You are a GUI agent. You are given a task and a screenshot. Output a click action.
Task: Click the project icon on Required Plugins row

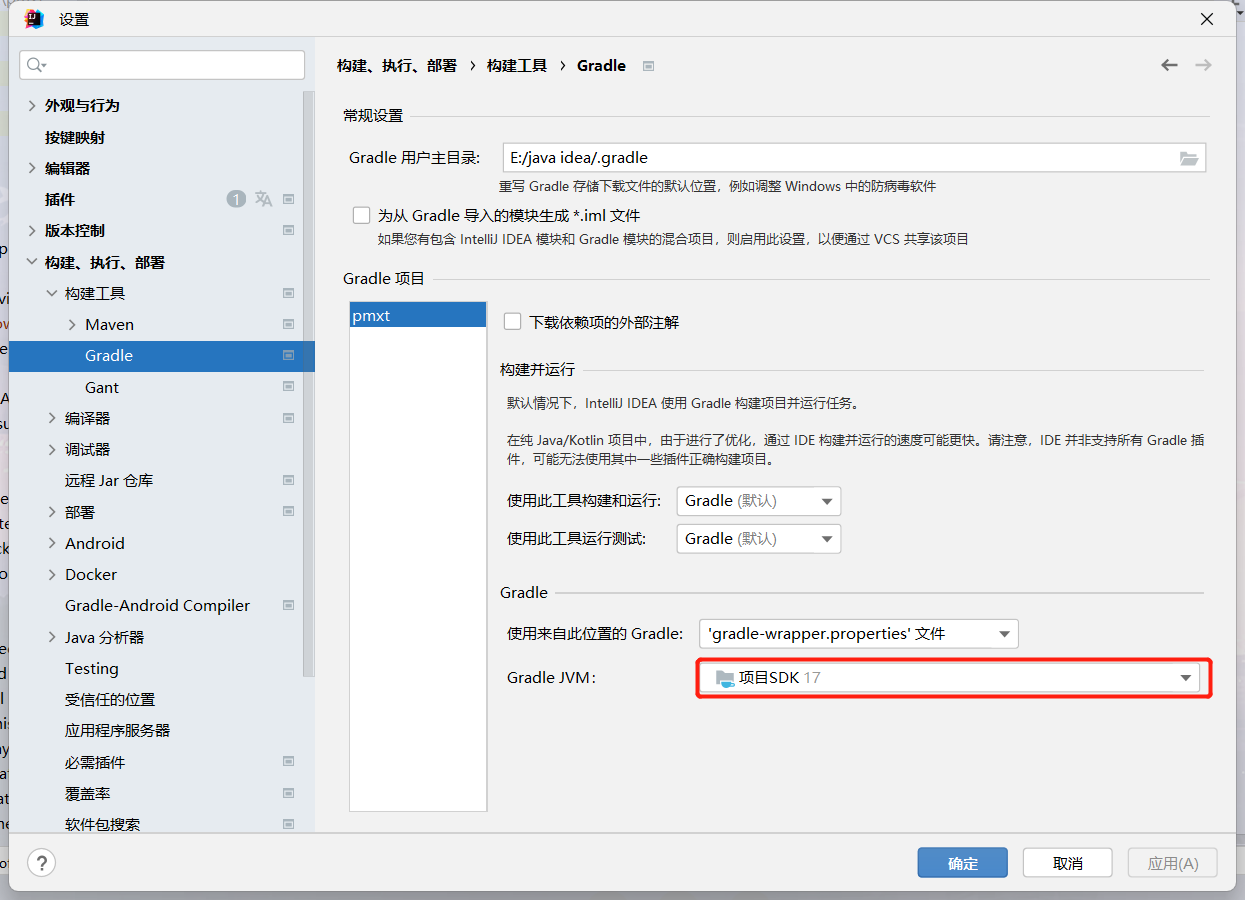click(288, 762)
